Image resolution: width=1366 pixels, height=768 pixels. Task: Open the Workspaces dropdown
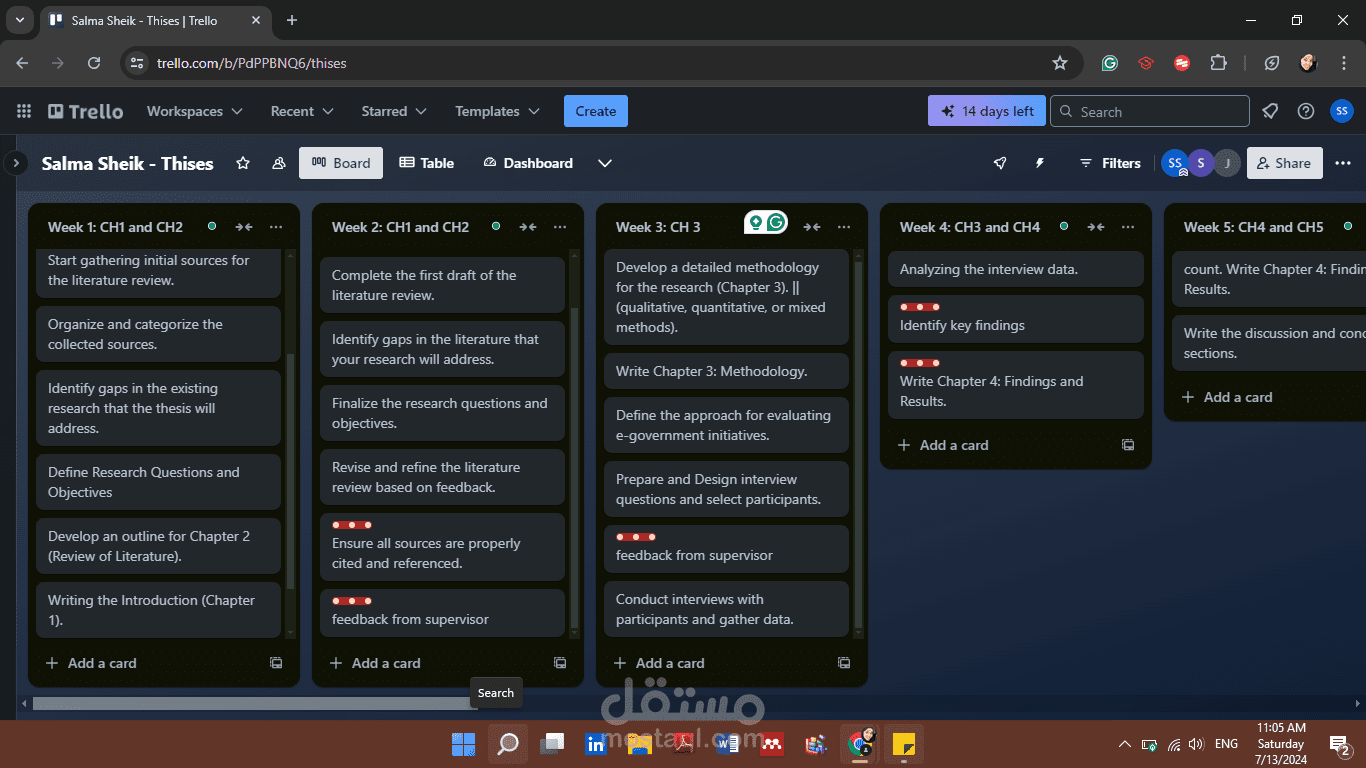tap(194, 111)
